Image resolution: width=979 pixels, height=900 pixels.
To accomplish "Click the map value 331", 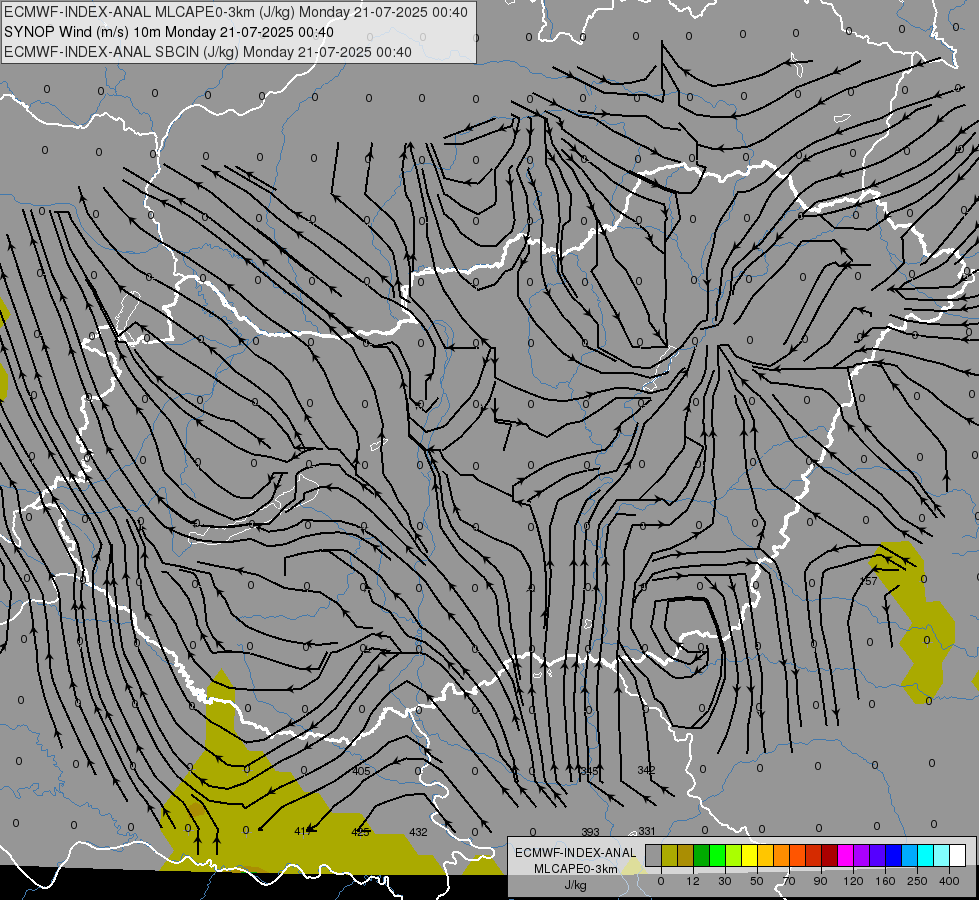I will coord(647,831).
